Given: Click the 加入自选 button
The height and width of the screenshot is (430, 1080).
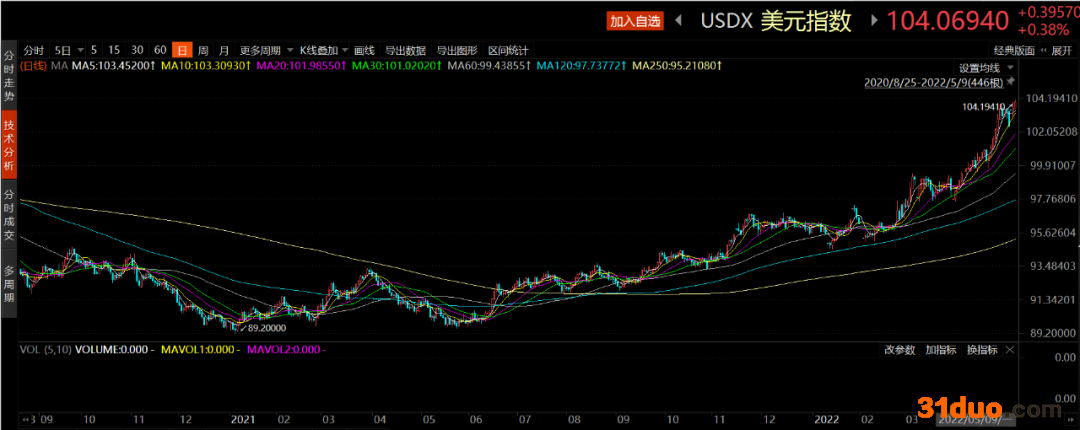Looking at the screenshot, I should pyautogui.click(x=635, y=20).
